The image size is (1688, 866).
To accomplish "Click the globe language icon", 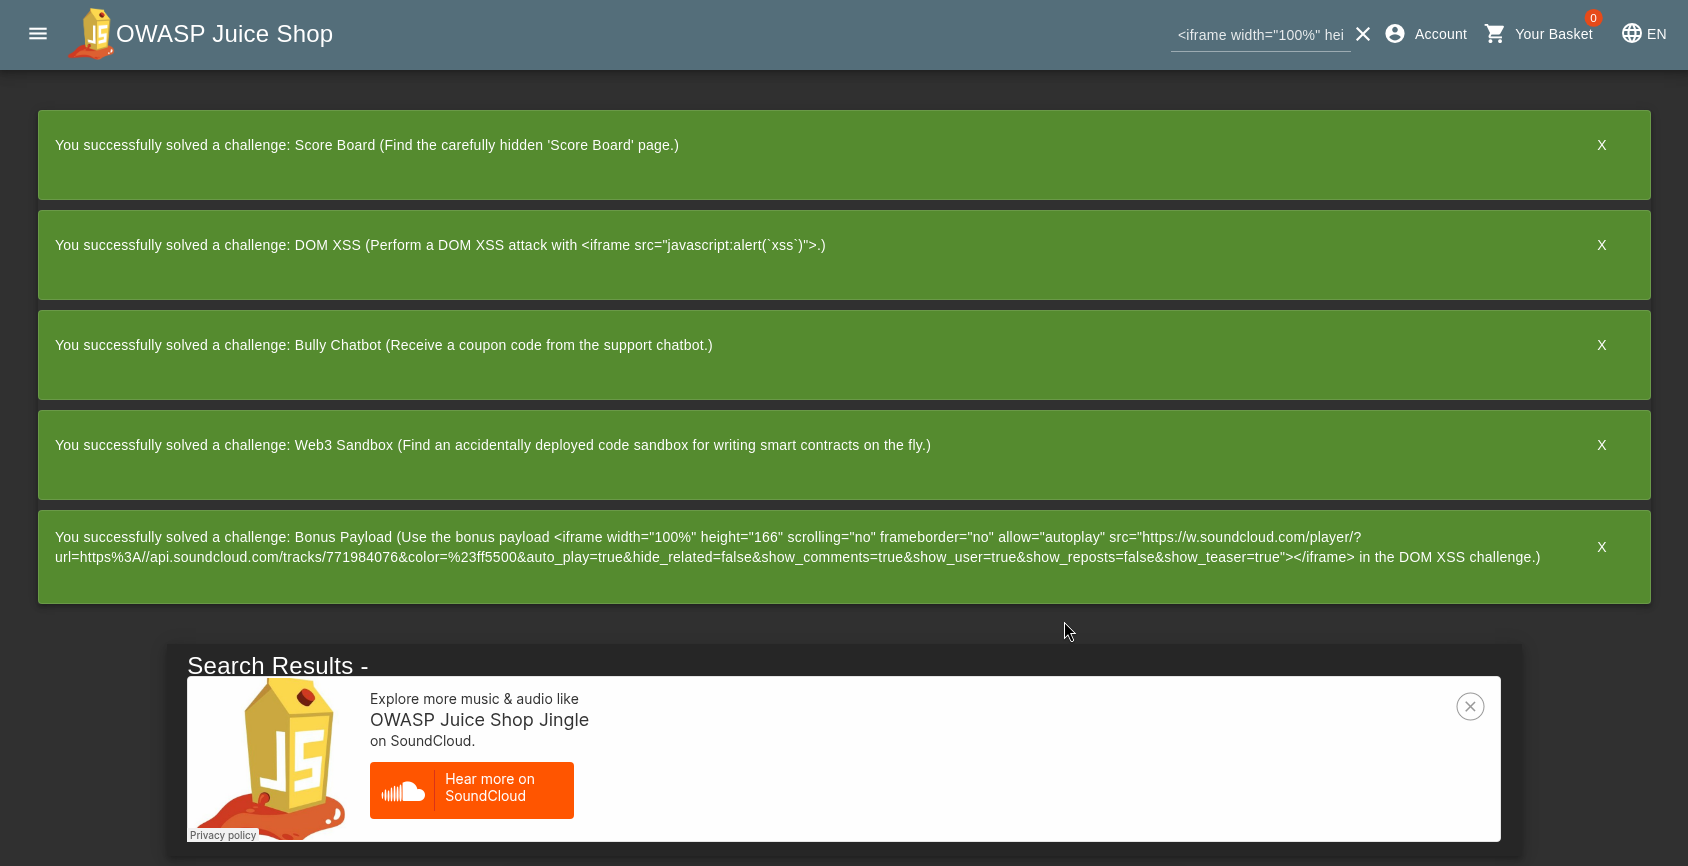I will pyautogui.click(x=1631, y=34).
